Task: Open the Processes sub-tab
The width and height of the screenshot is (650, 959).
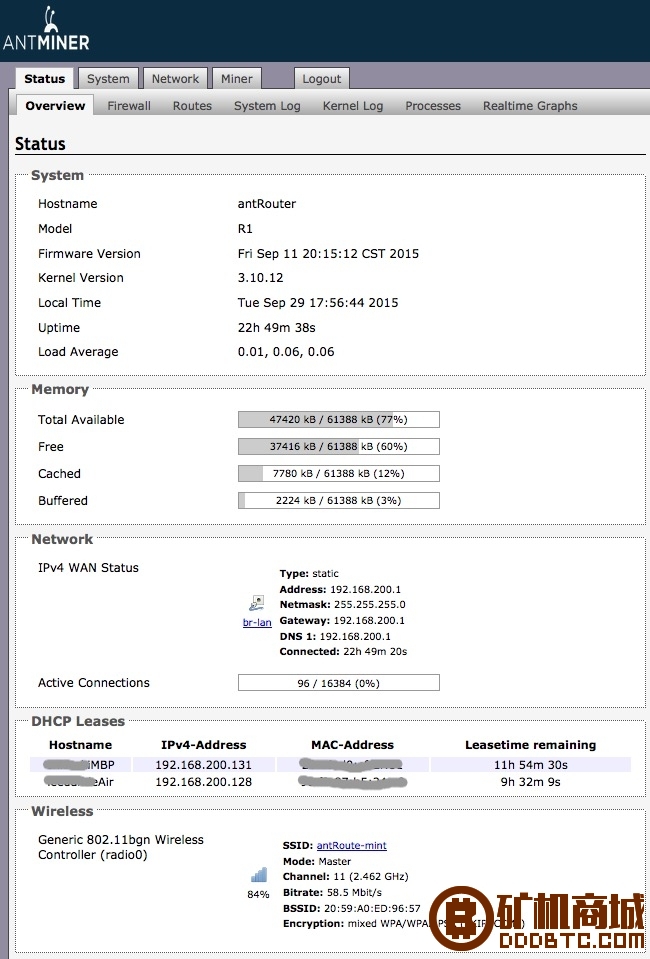Action: coord(433,106)
